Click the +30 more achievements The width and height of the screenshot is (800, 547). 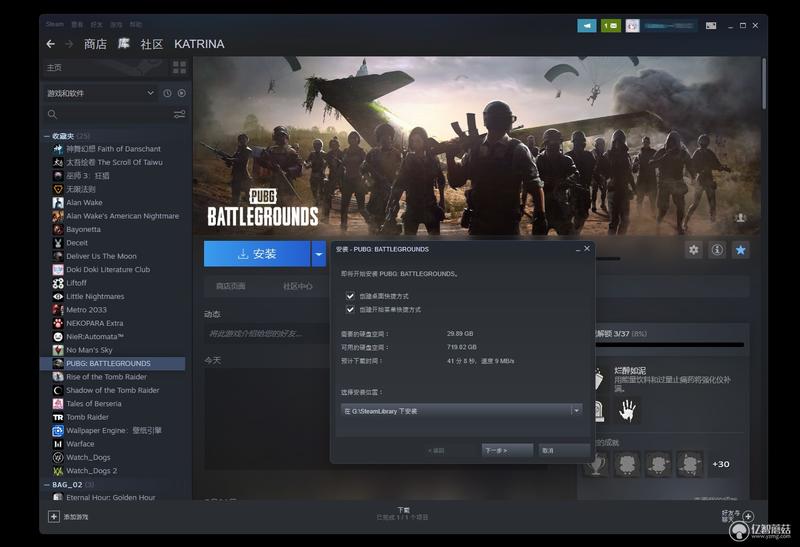coord(720,464)
